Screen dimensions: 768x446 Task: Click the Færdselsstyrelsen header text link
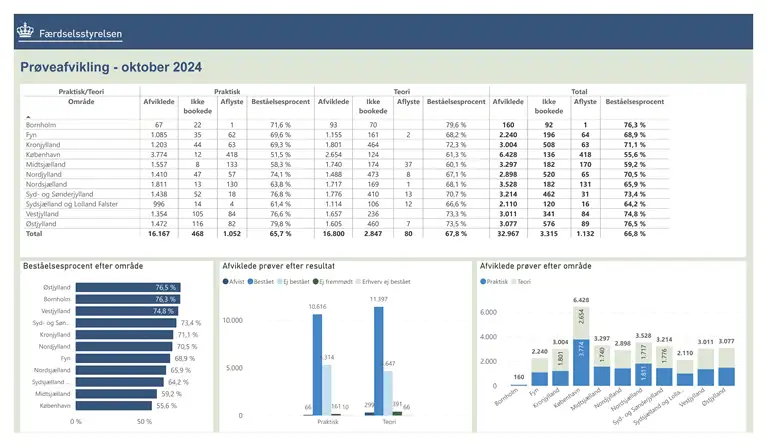[81, 33]
